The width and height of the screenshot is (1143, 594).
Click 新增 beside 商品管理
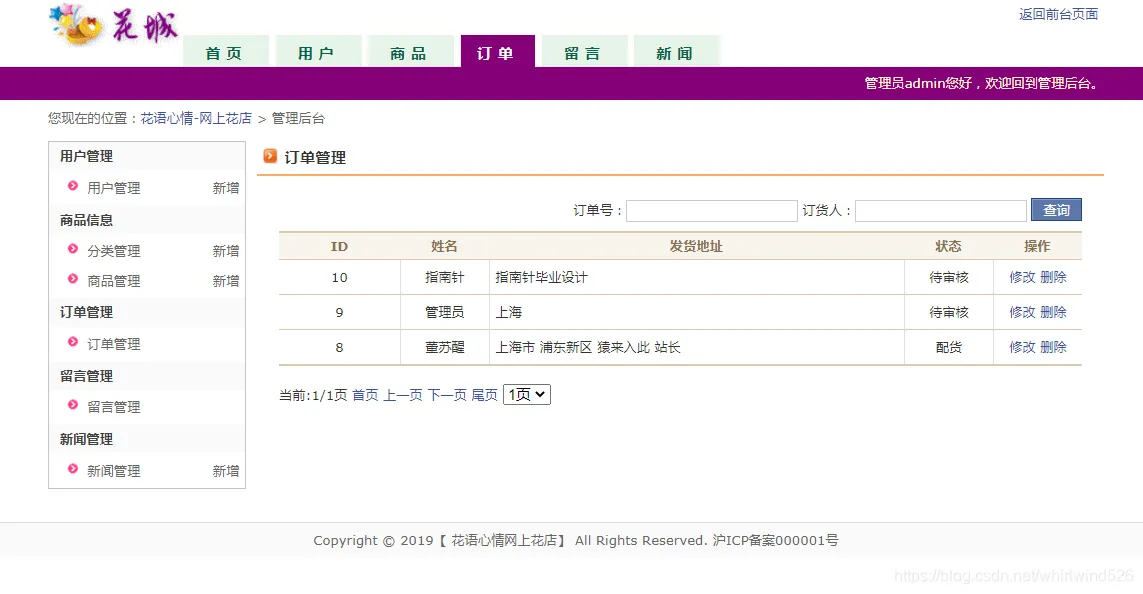[226, 281]
